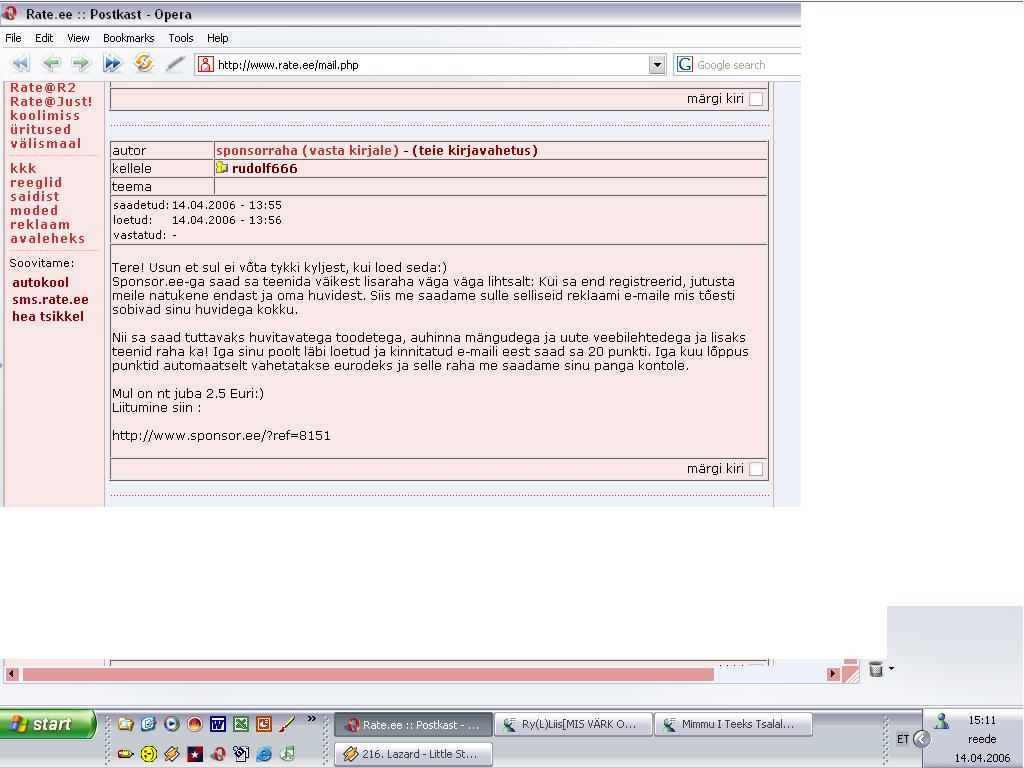Open the 'koolimiss' sidebar link
Viewport: 1024px width, 768px height.
(x=45, y=116)
